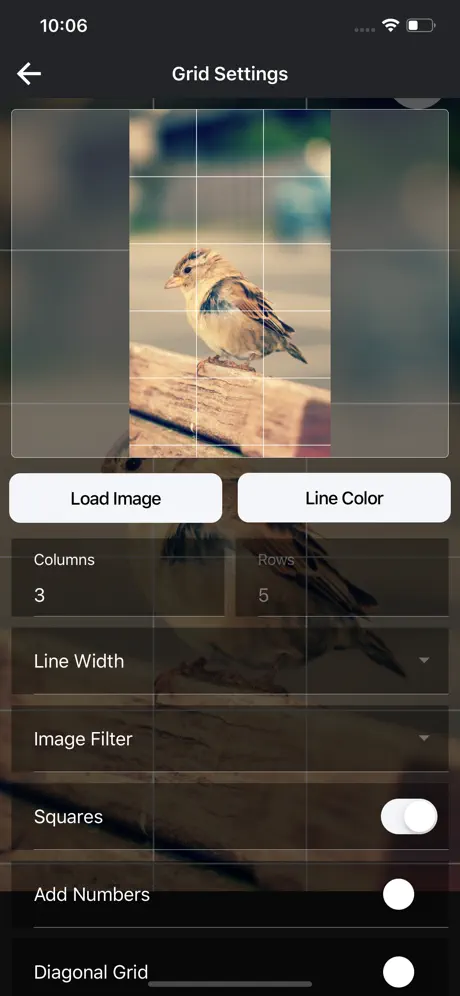
Task: Tap the Grid Settings title
Action: [x=230, y=74]
